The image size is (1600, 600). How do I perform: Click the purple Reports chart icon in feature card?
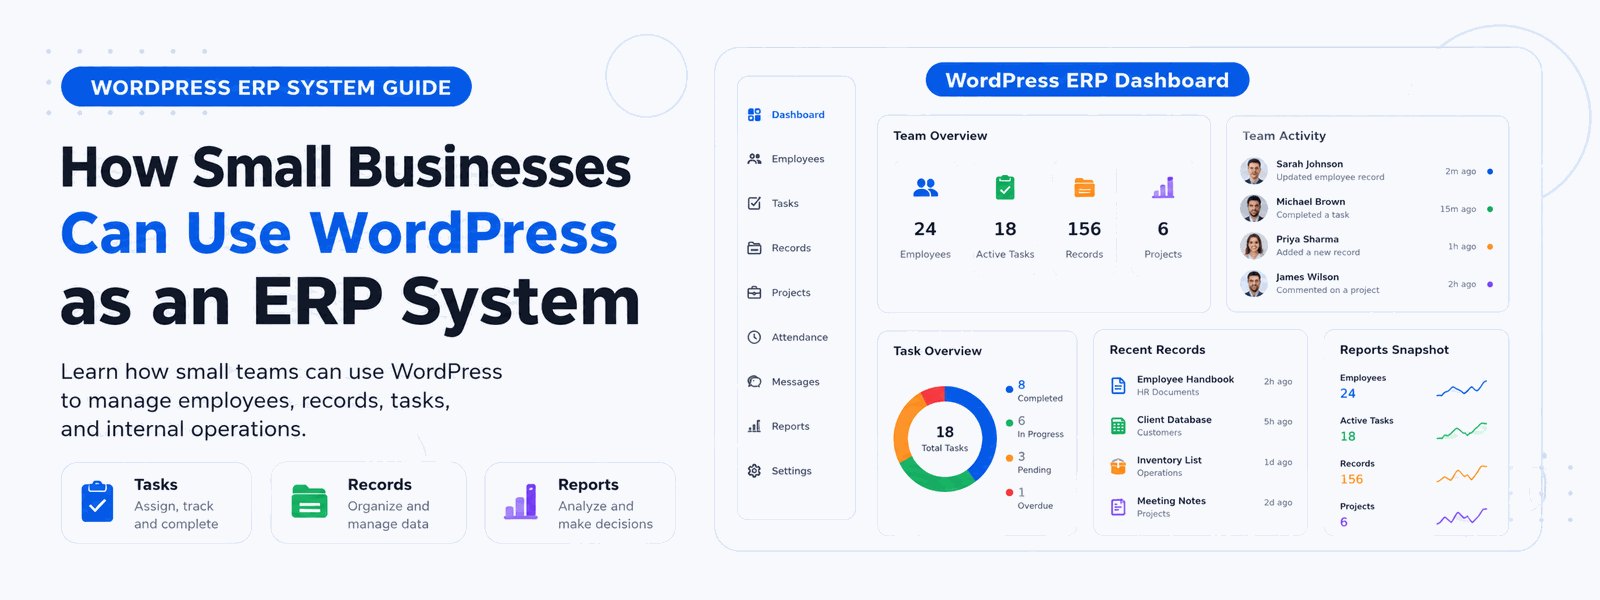[521, 502]
